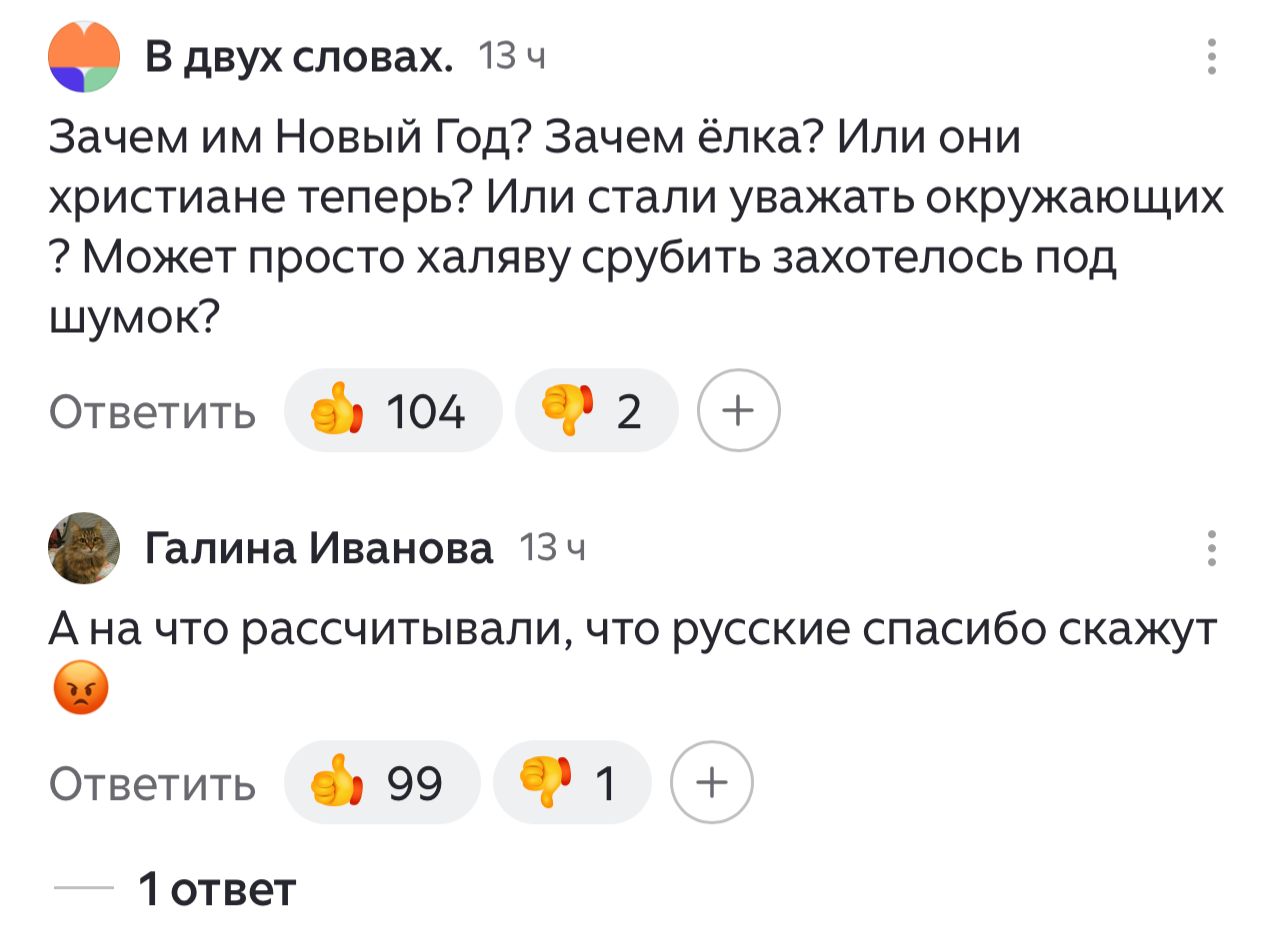The height and width of the screenshot is (926, 1284).
Task: Click the first comment's 13 ч timestamp
Action: click(511, 58)
